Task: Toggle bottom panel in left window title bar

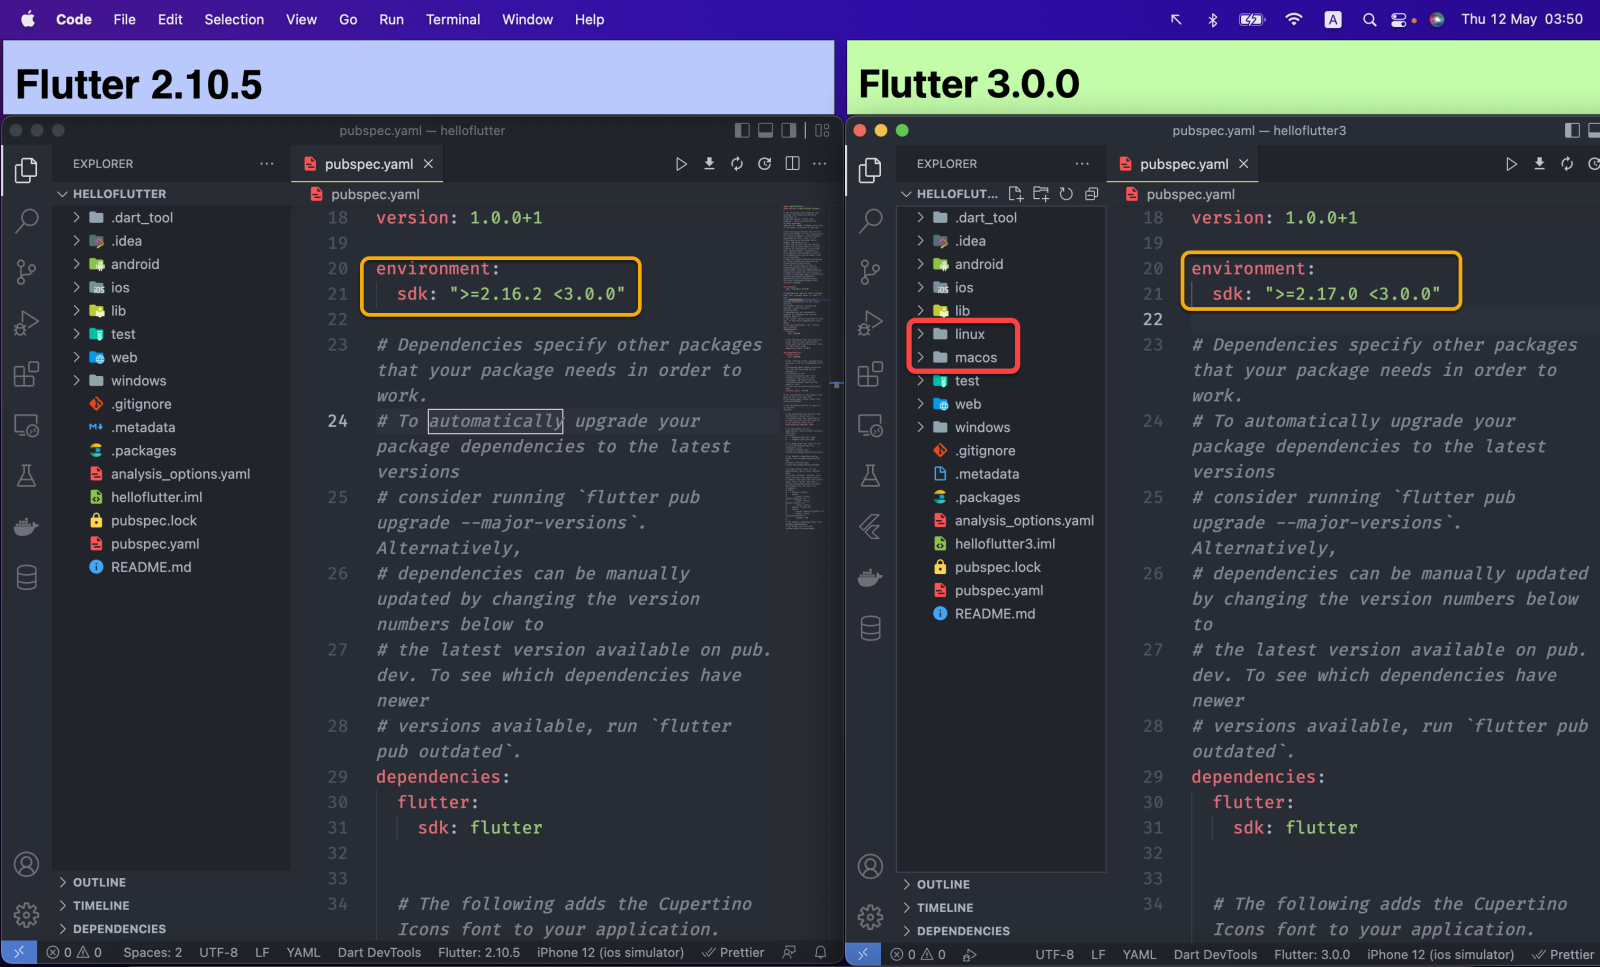Action: pos(765,130)
